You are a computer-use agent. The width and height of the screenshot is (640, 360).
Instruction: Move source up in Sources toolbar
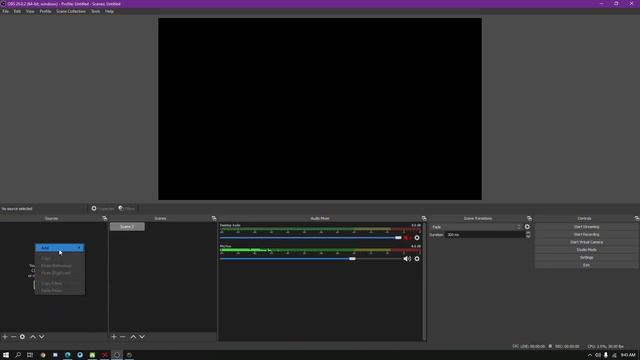point(33,337)
